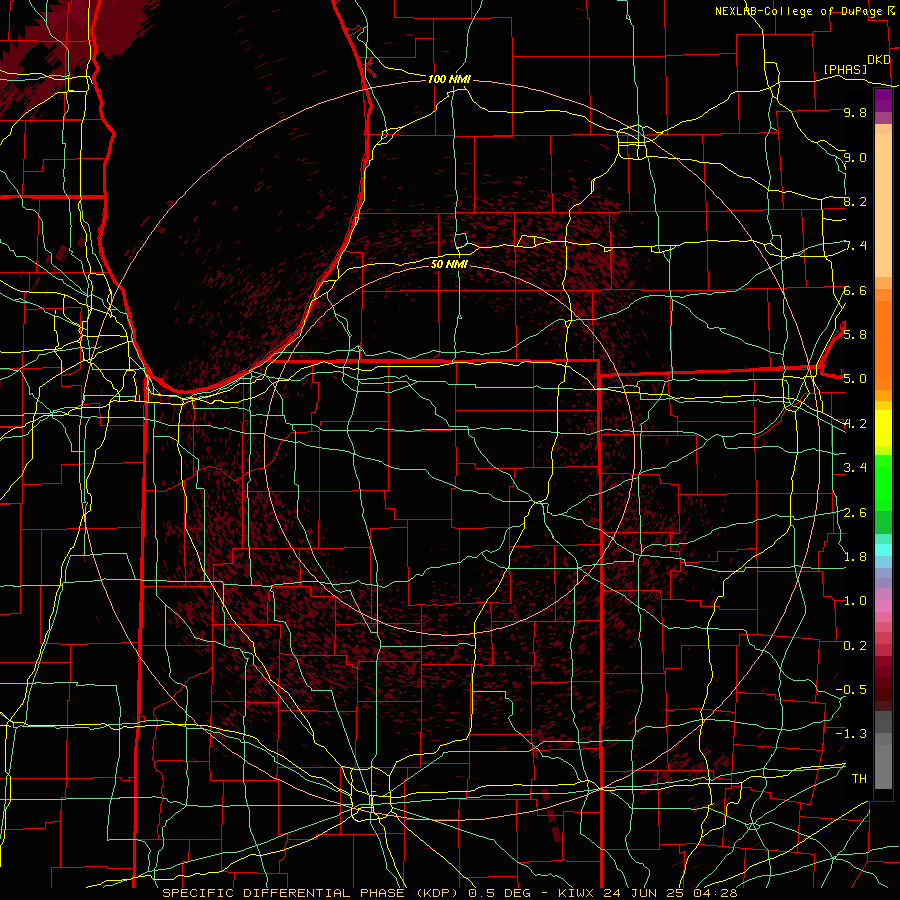Pick the bright green color bar segment
The width and height of the screenshot is (900, 900).
click(x=883, y=482)
